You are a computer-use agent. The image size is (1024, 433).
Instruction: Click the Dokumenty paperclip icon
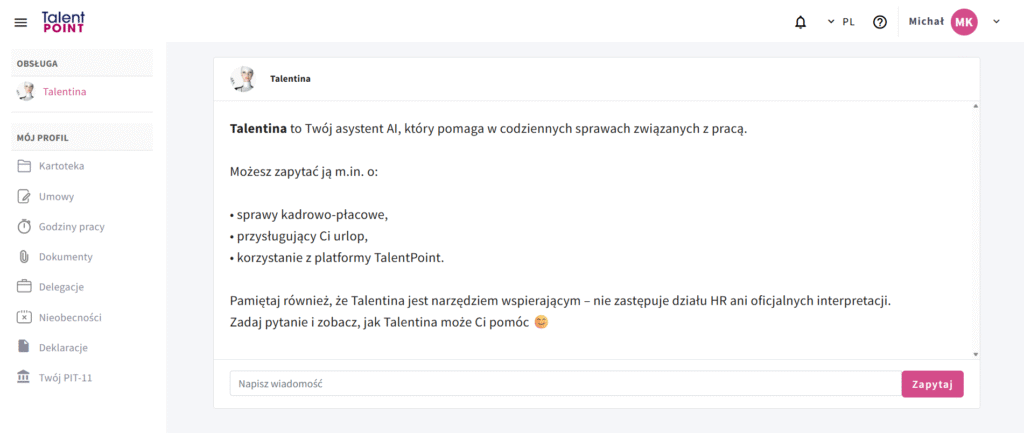24,257
